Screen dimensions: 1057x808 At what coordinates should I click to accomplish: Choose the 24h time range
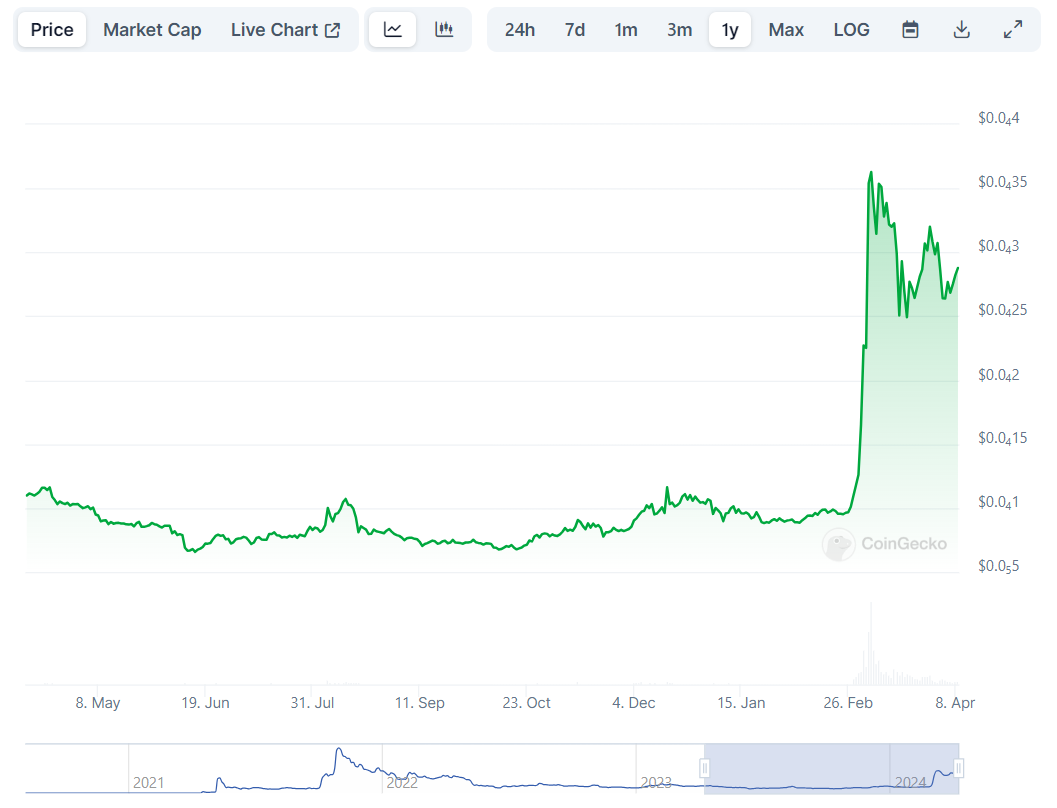pyautogui.click(x=520, y=30)
